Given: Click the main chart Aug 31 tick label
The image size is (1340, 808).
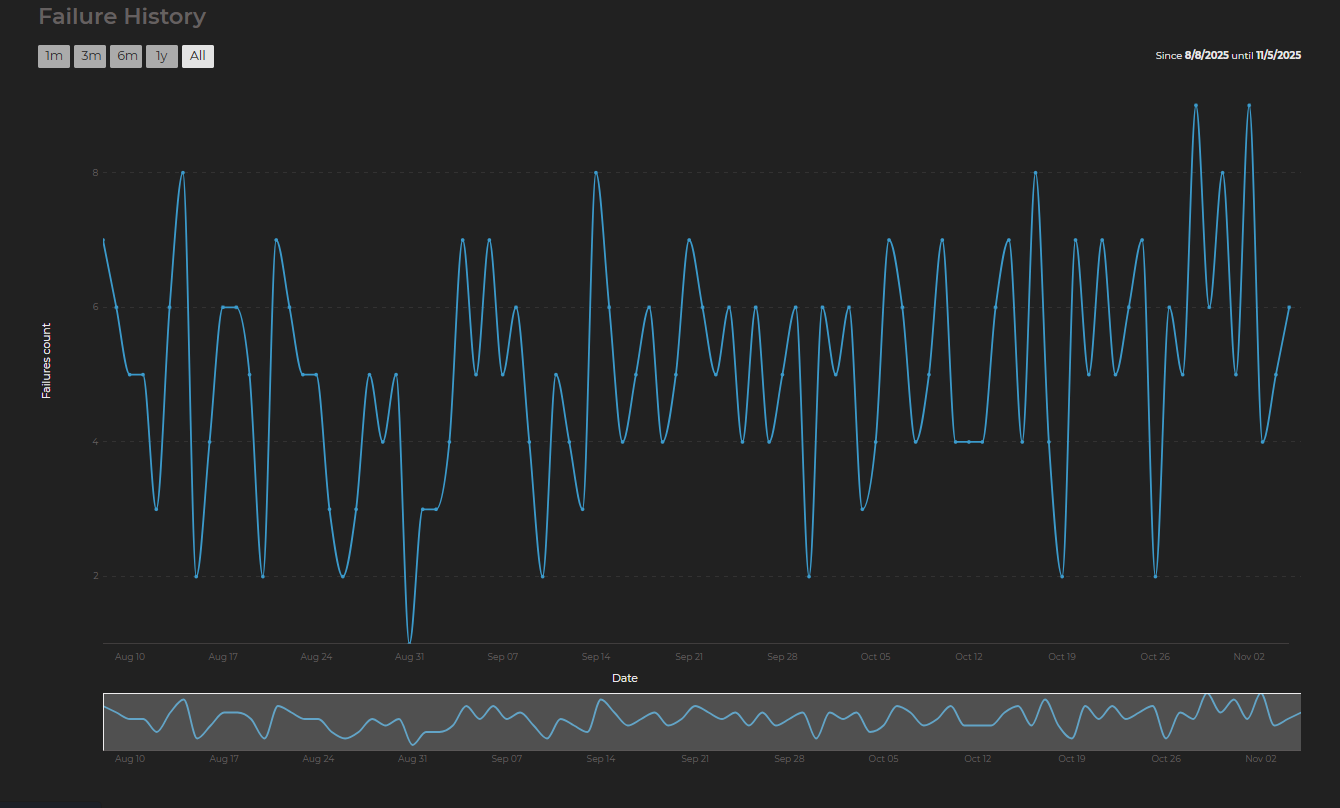Looking at the screenshot, I should (409, 657).
